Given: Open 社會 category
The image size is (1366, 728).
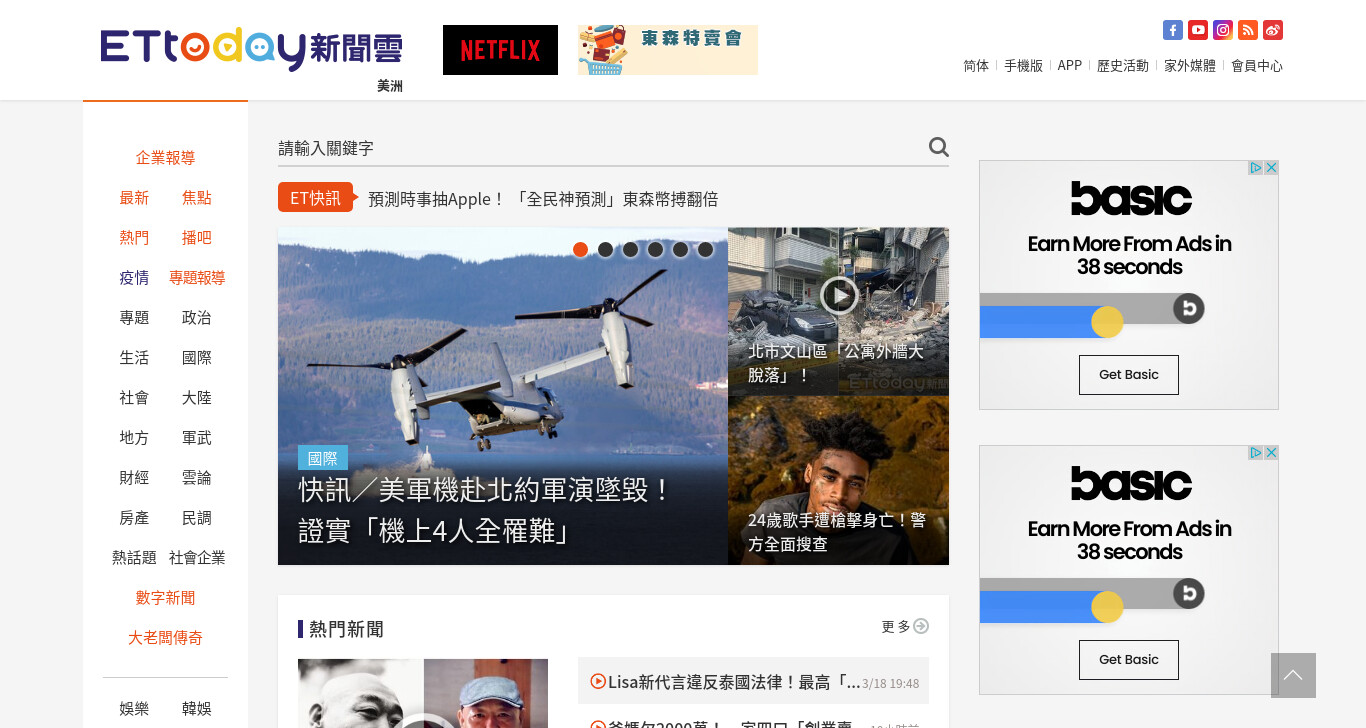Looking at the screenshot, I should coord(134,398).
